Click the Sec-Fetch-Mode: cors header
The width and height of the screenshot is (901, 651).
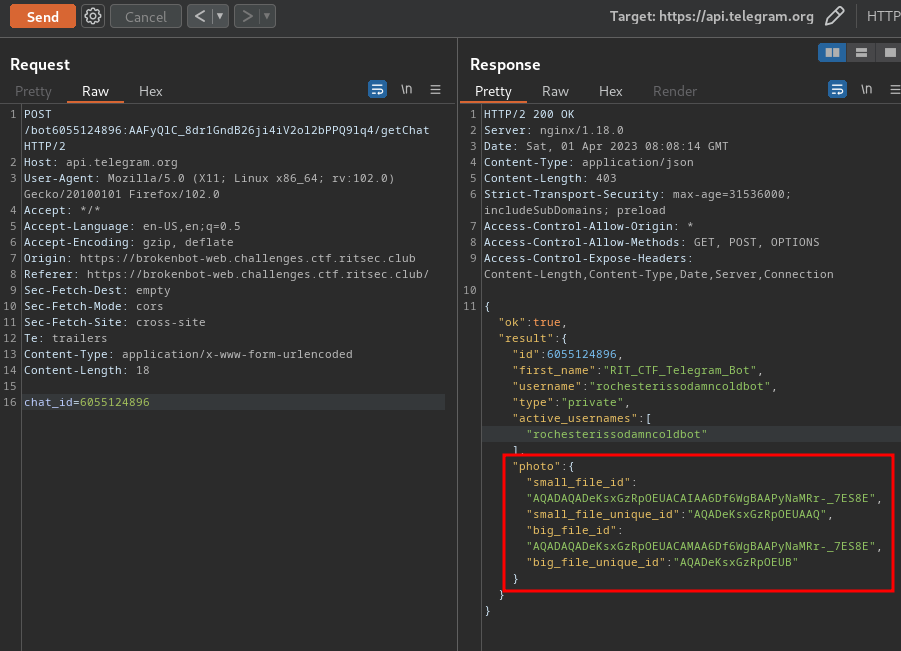tap(94, 306)
